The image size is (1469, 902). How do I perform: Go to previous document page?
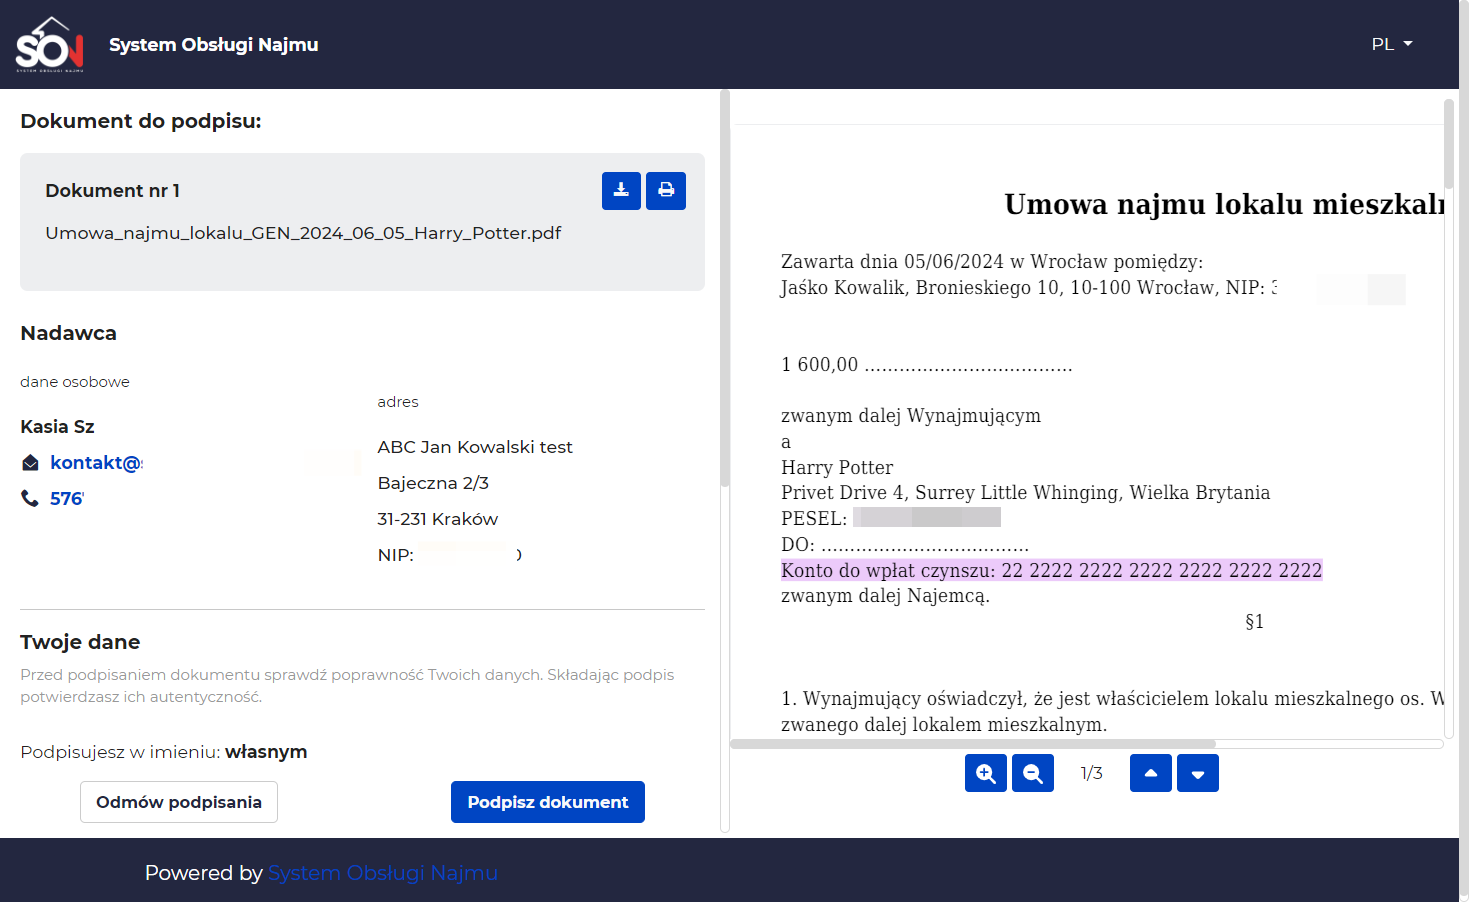pos(1151,773)
